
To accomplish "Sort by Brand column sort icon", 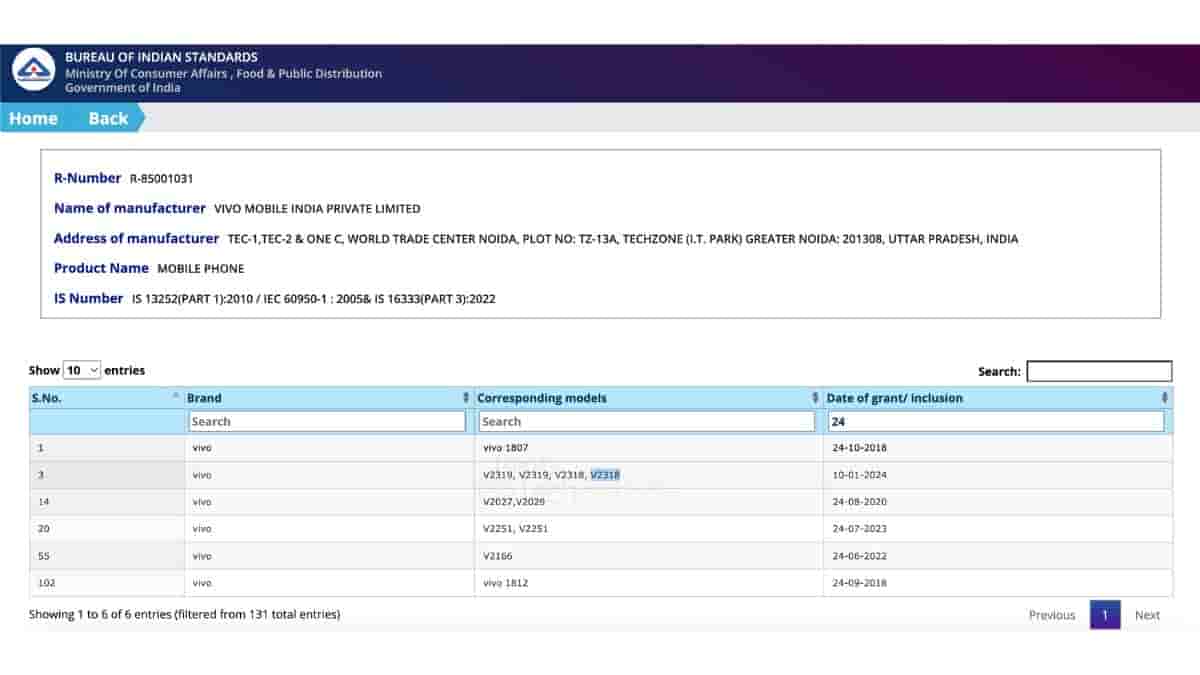I will pyautogui.click(x=466, y=398).
